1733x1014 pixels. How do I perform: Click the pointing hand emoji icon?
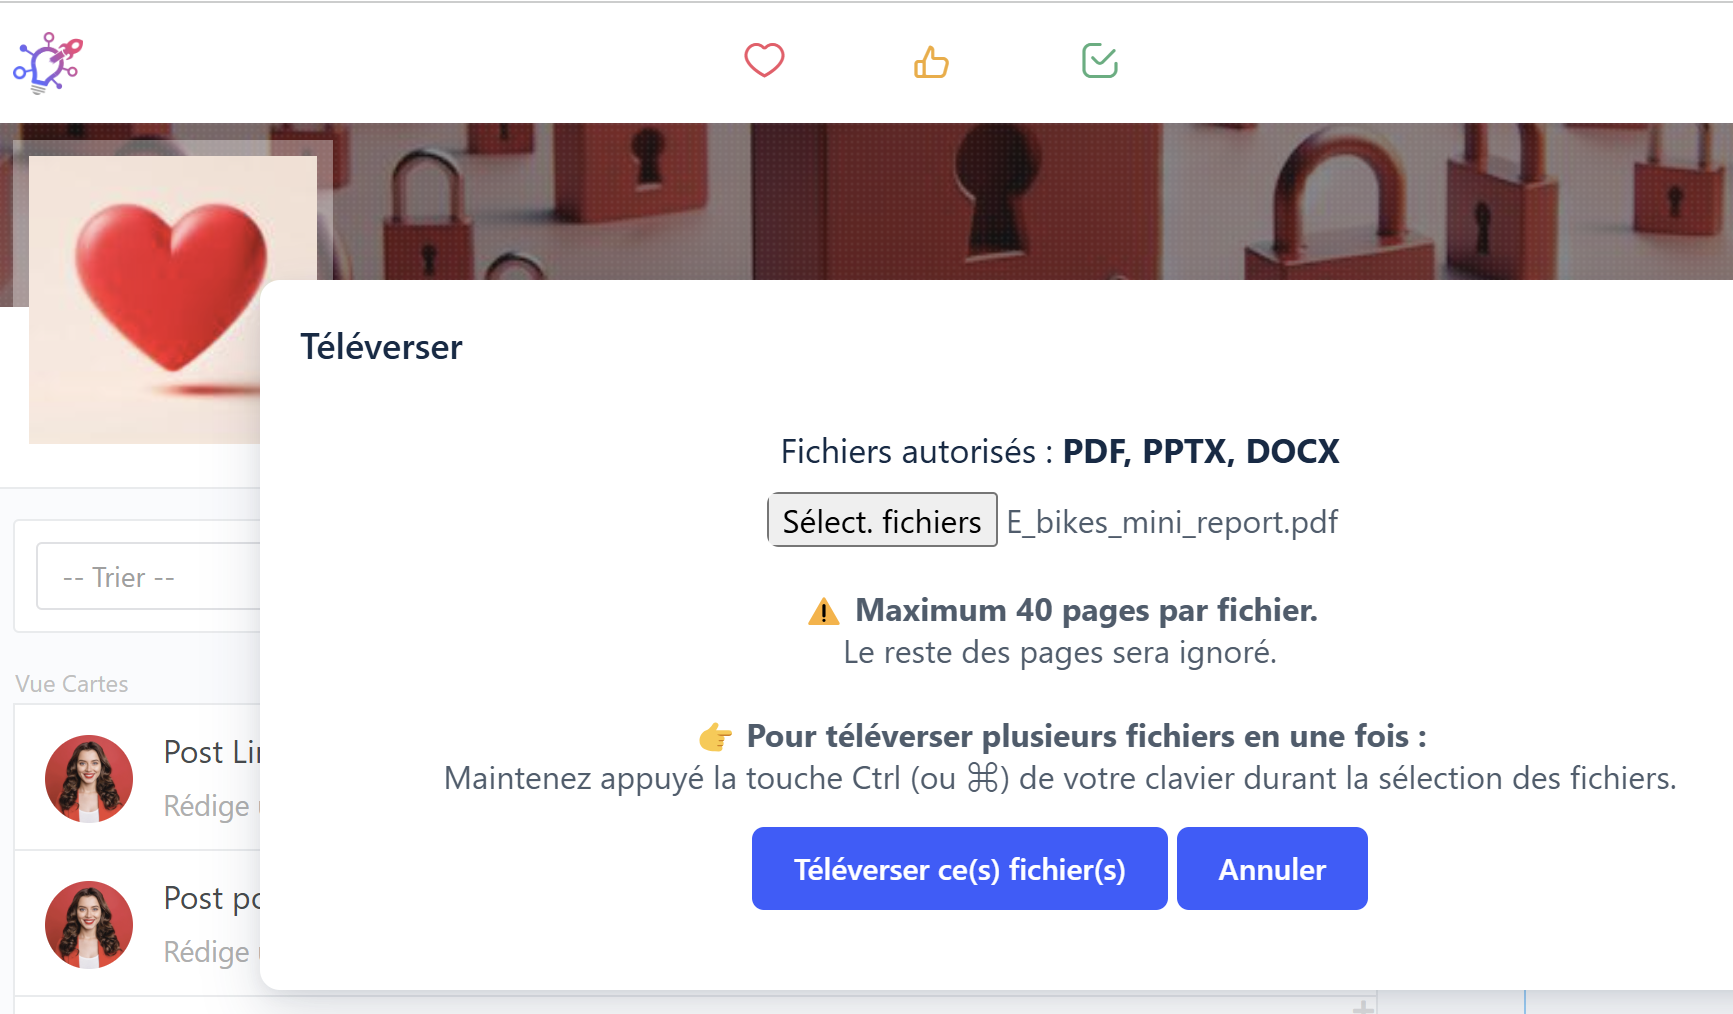(715, 738)
